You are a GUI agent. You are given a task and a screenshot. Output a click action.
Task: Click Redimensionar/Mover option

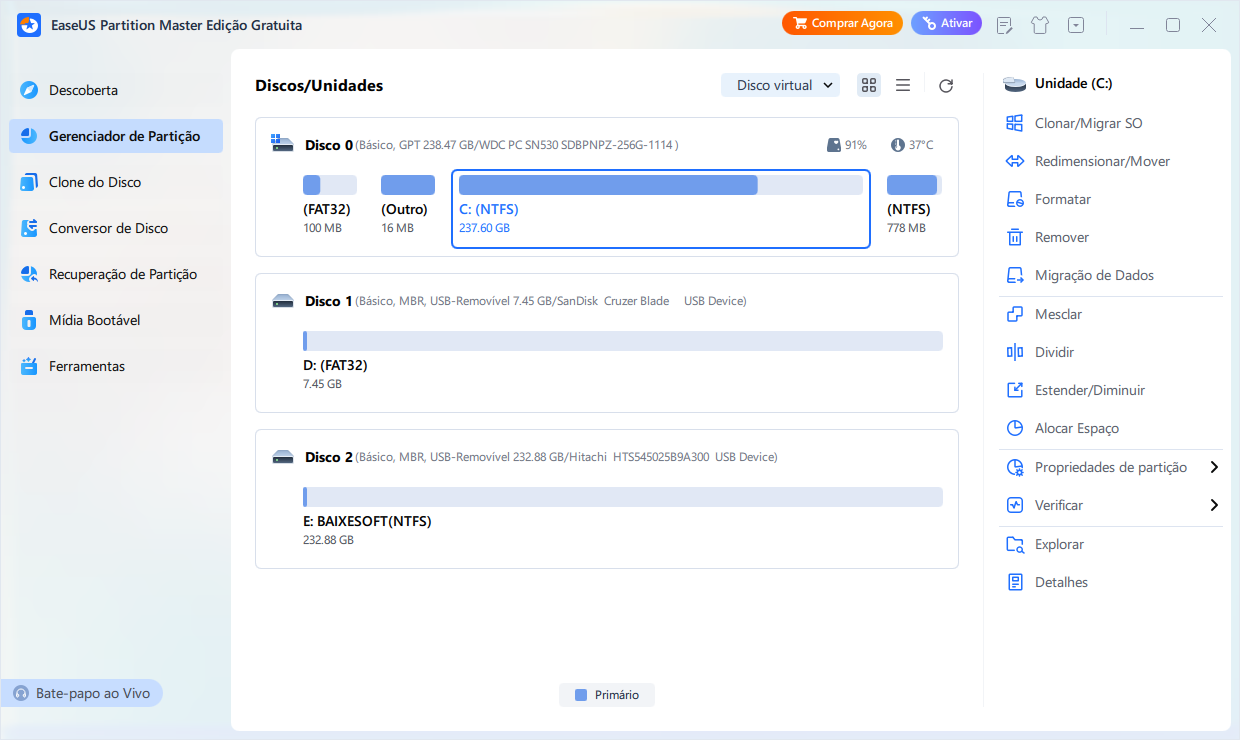coord(1102,161)
